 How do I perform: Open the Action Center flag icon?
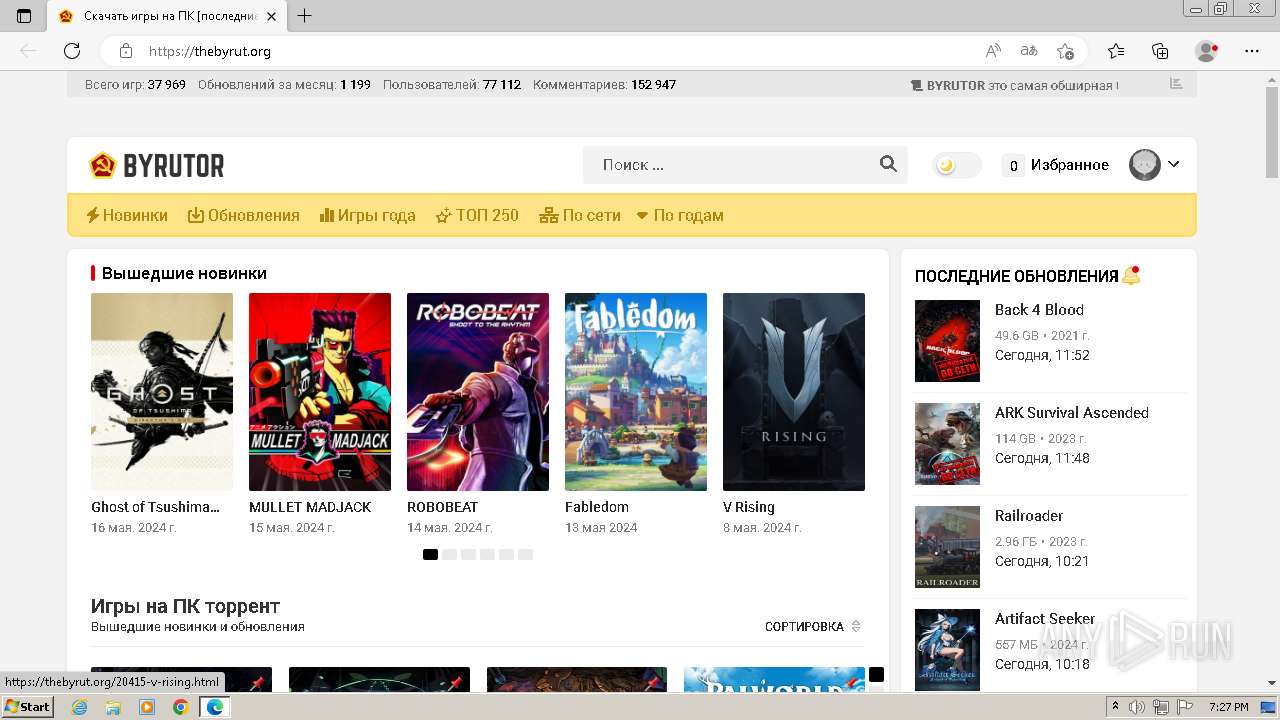1184,707
